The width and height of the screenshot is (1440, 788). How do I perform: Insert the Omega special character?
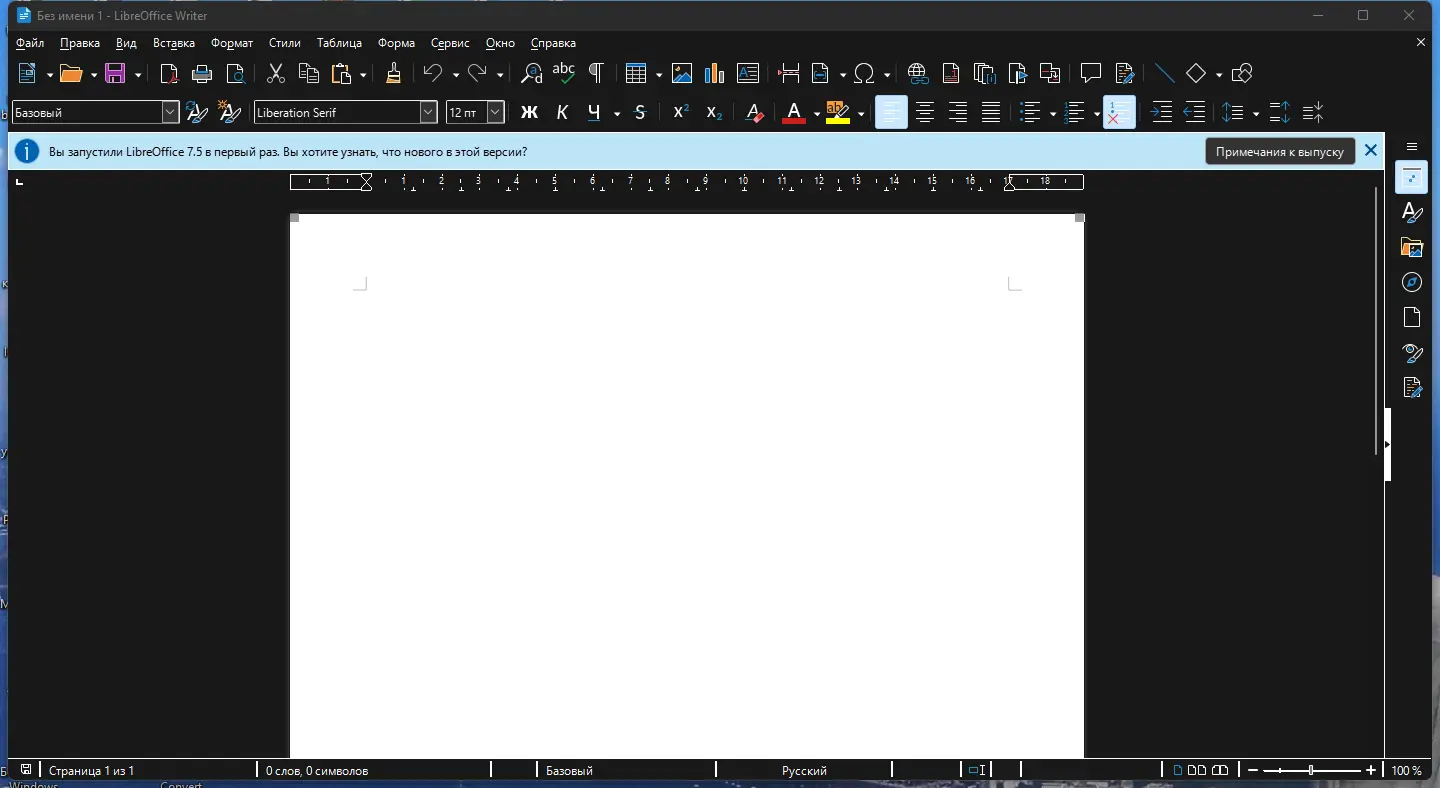pyautogui.click(x=865, y=73)
